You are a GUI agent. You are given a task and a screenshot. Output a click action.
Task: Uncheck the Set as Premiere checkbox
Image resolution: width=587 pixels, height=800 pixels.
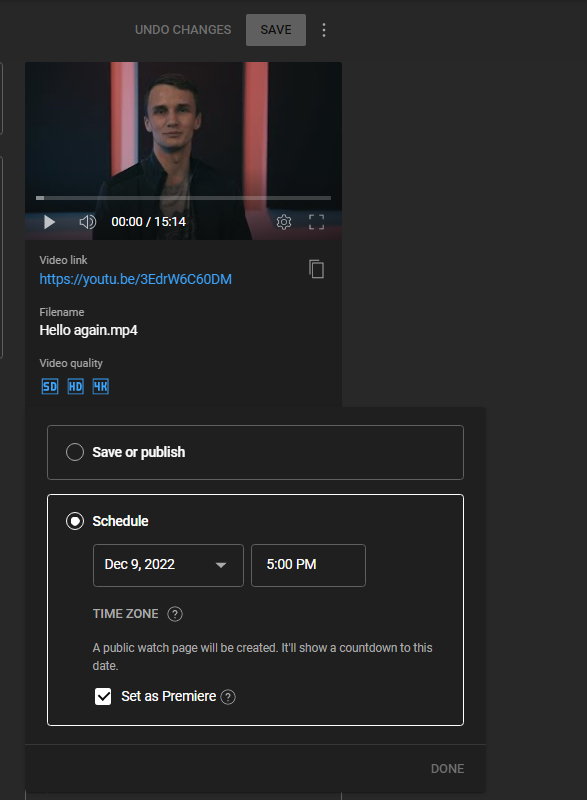[x=103, y=696]
